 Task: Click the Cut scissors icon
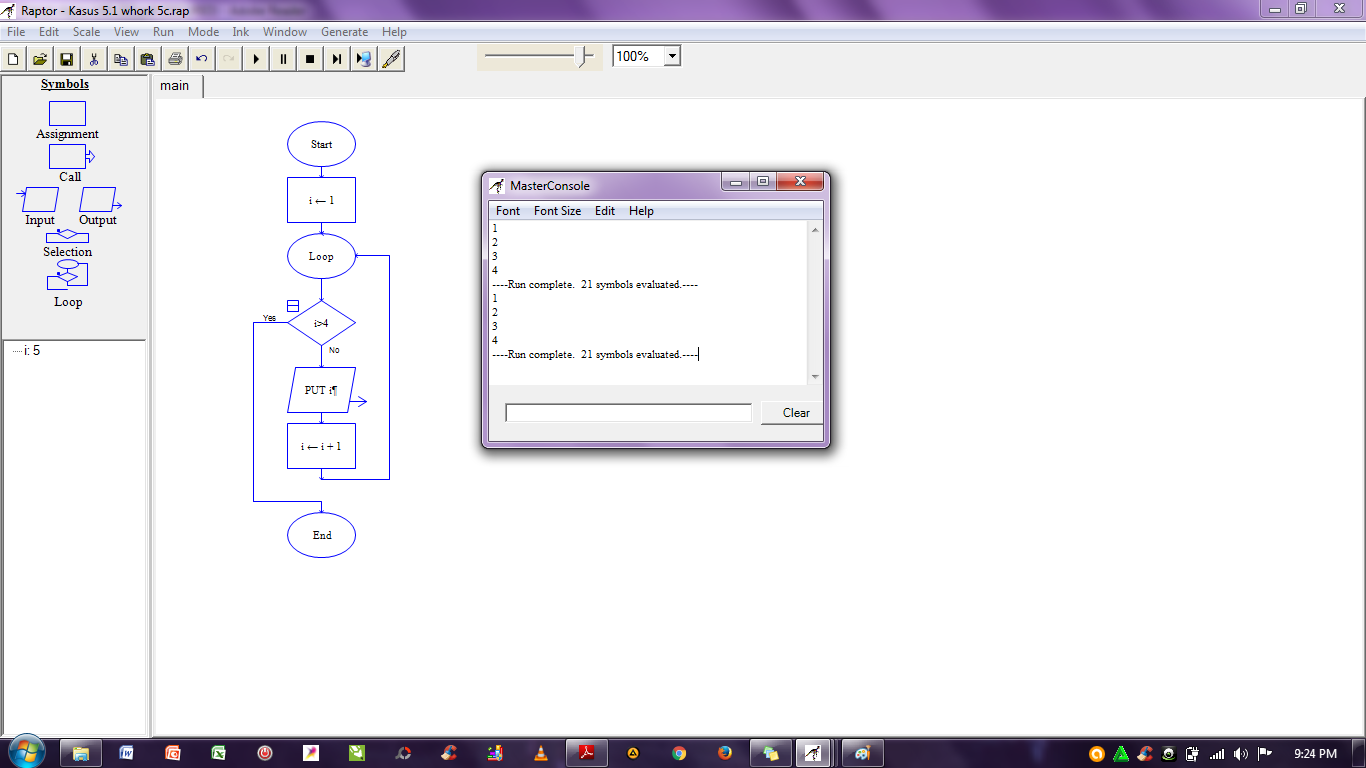[94, 59]
